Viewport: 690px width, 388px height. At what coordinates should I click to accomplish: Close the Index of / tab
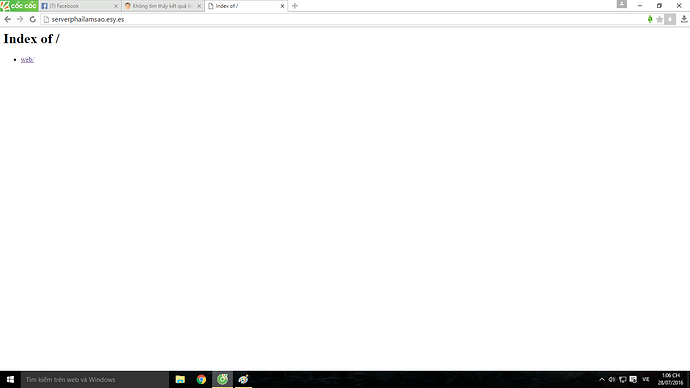pyautogui.click(x=283, y=6)
